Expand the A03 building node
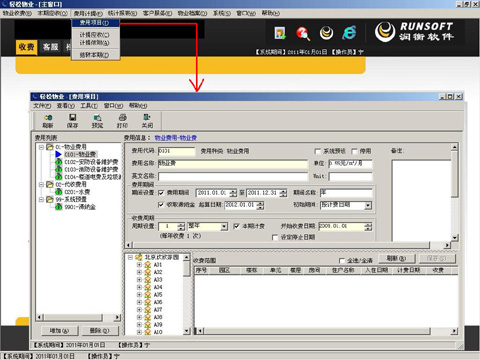The image size is (480, 360). click(x=139, y=280)
